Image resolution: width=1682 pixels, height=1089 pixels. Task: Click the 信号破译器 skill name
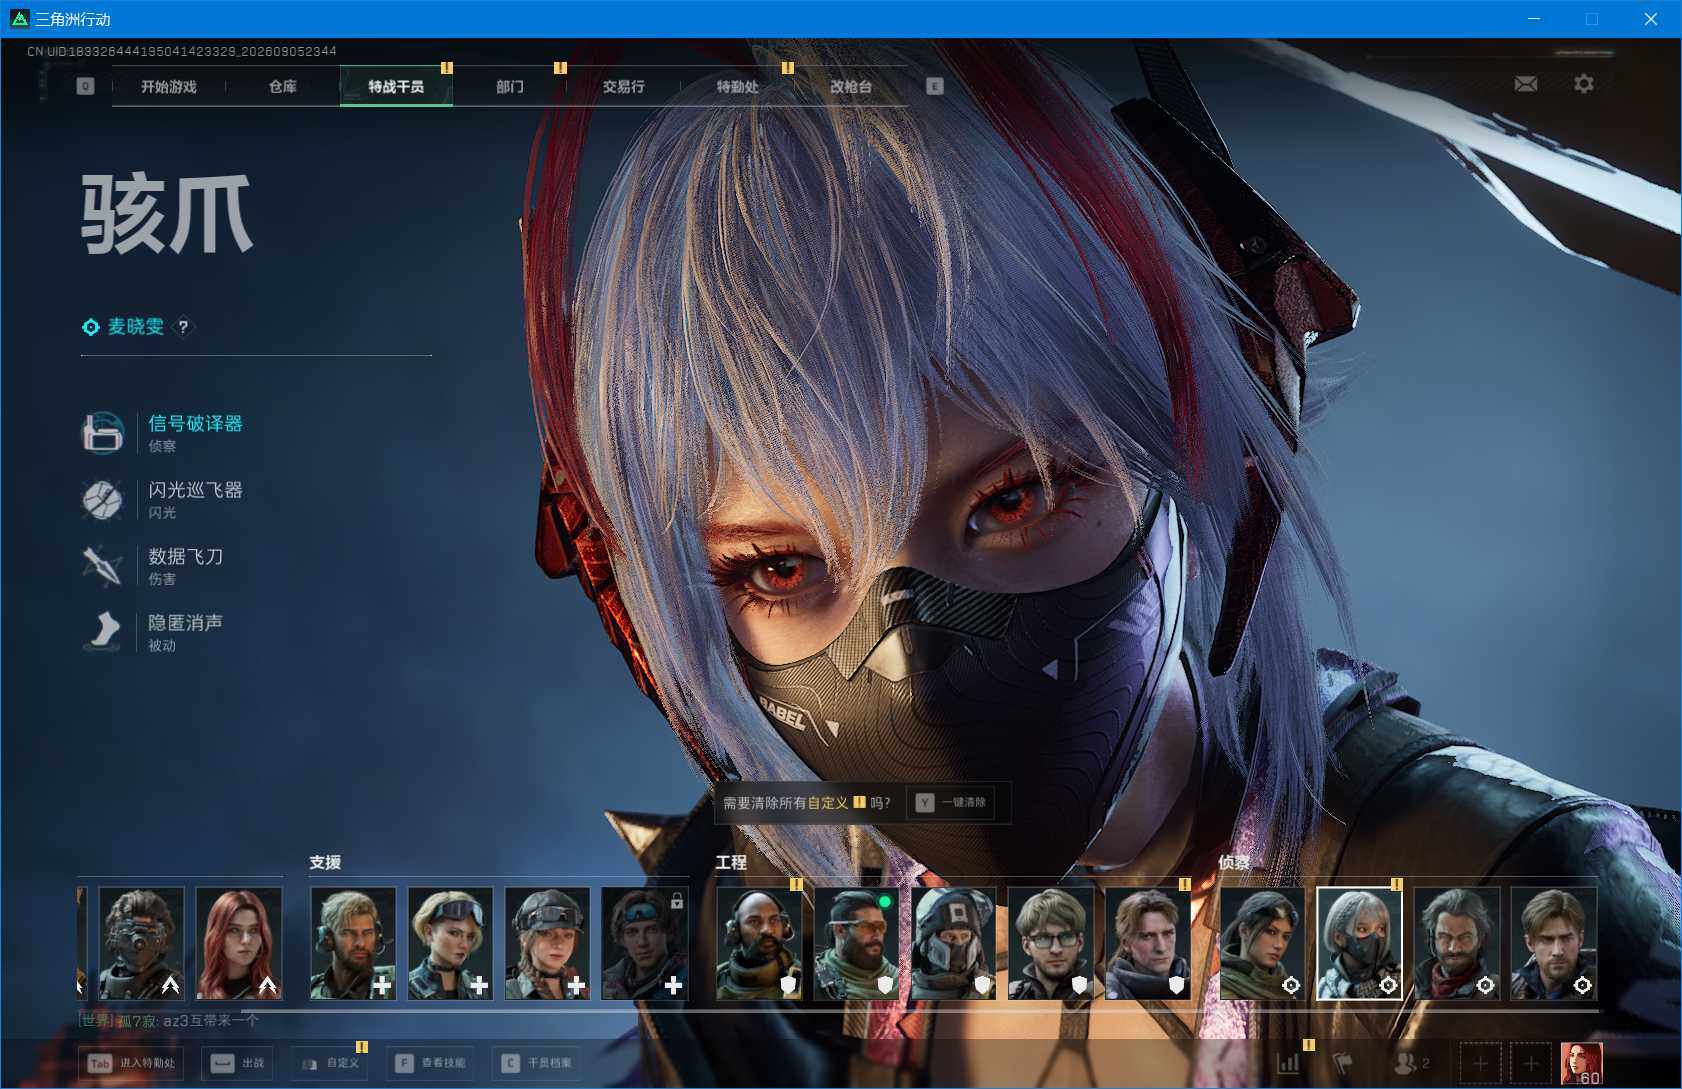[x=196, y=423]
